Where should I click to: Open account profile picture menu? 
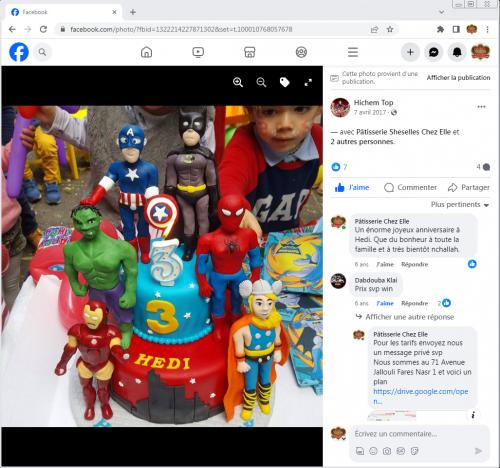tap(480, 52)
